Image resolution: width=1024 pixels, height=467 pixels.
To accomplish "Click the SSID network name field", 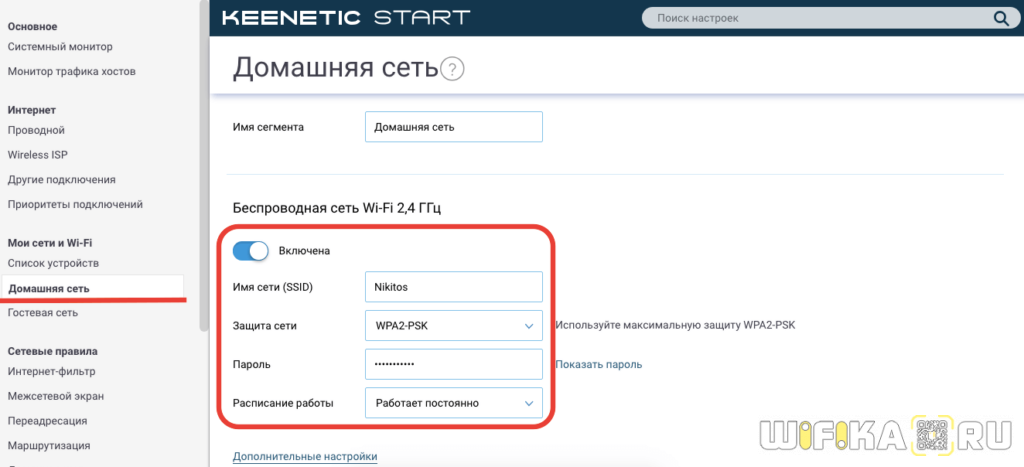I will click(453, 287).
